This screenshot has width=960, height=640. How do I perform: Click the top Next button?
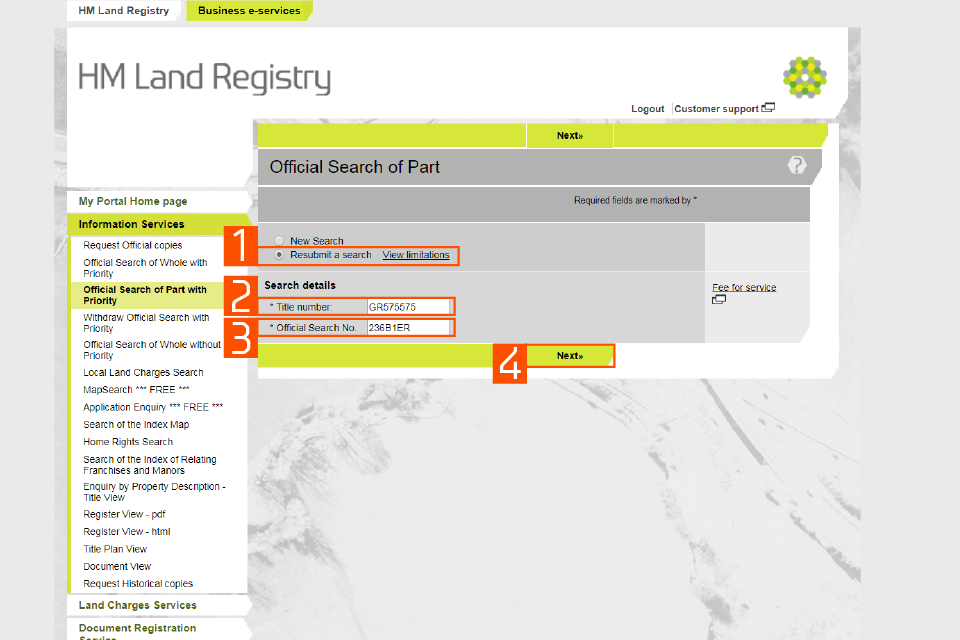click(x=569, y=136)
